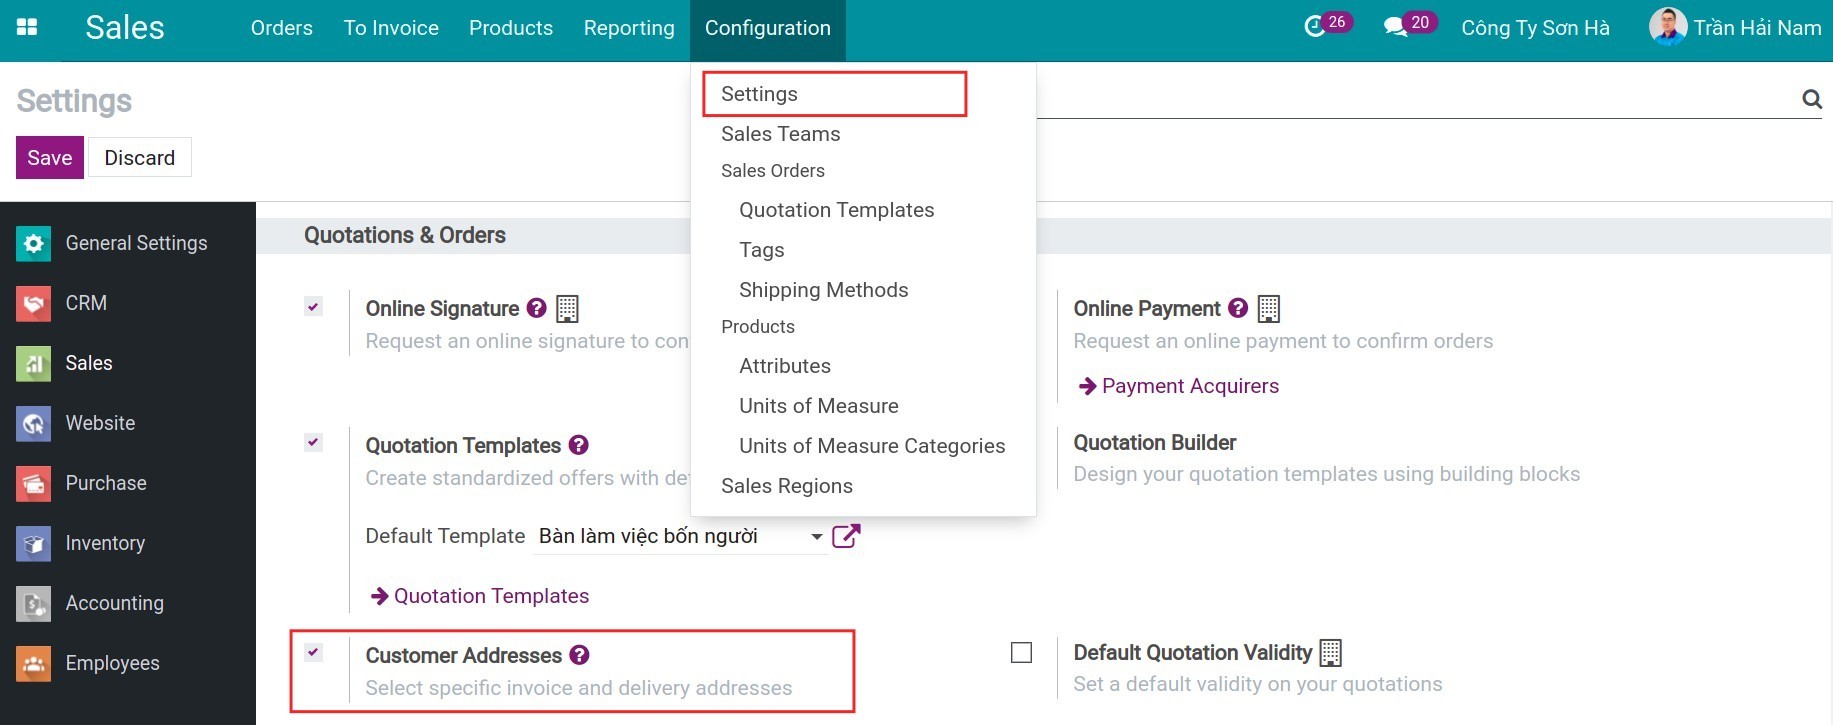
Task: Click the Save button
Action: 49,158
